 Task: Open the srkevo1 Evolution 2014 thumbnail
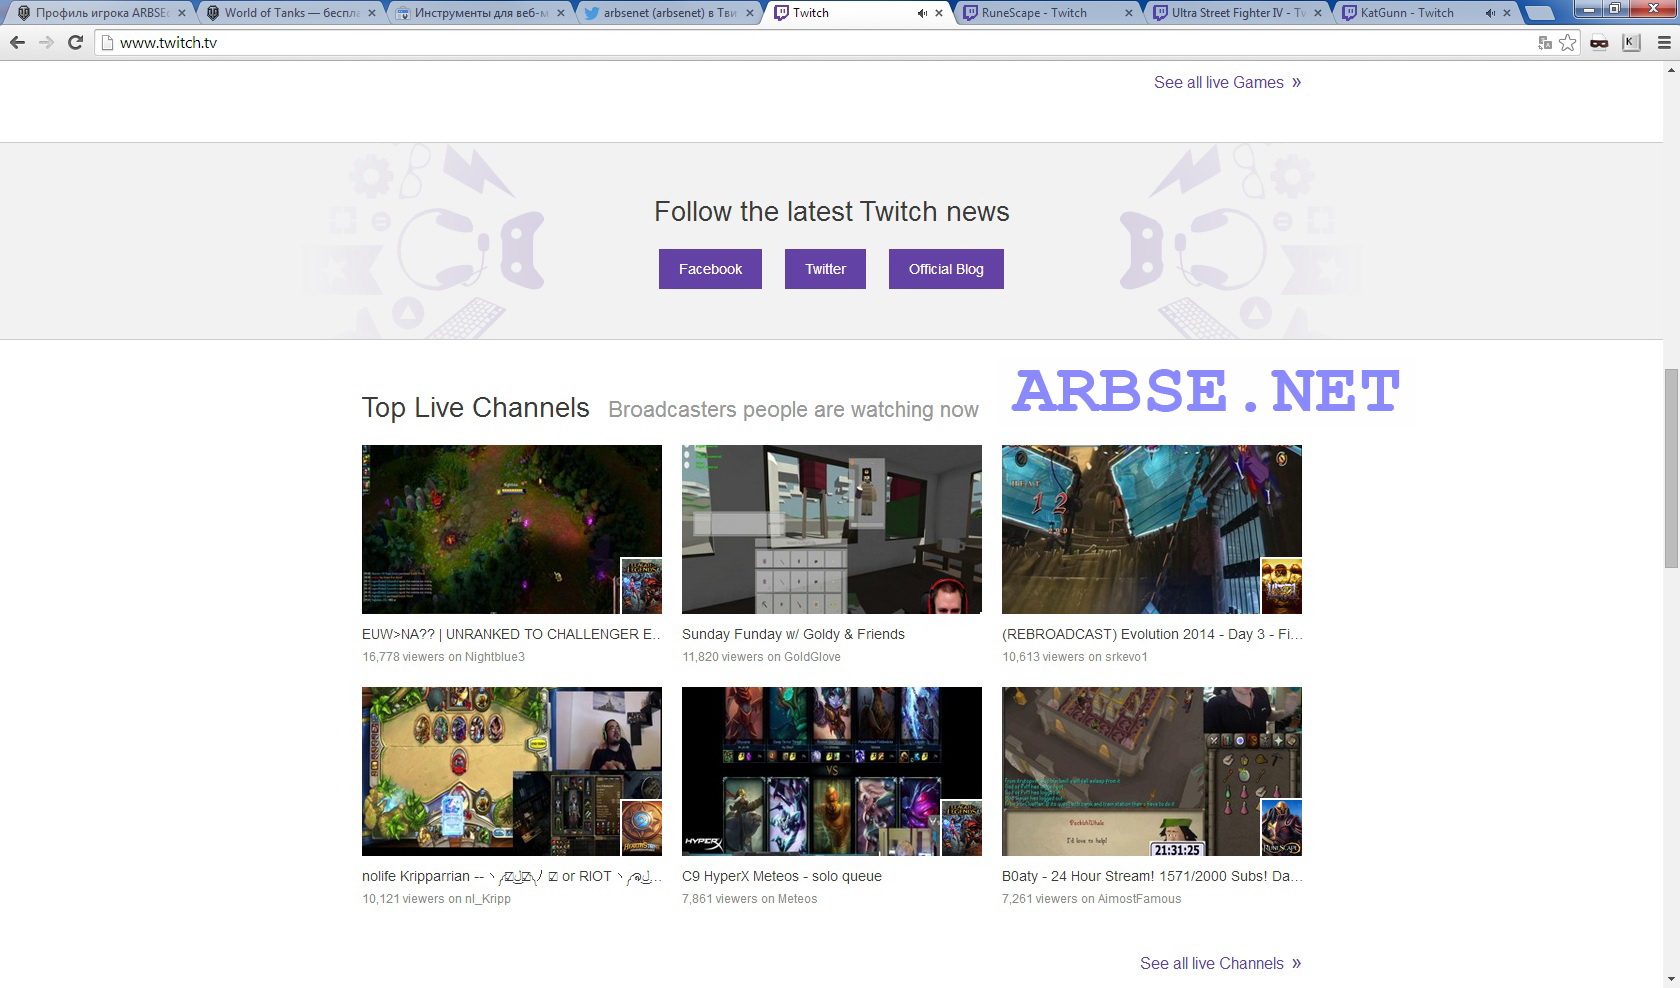pyautogui.click(x=1152, y=529)
